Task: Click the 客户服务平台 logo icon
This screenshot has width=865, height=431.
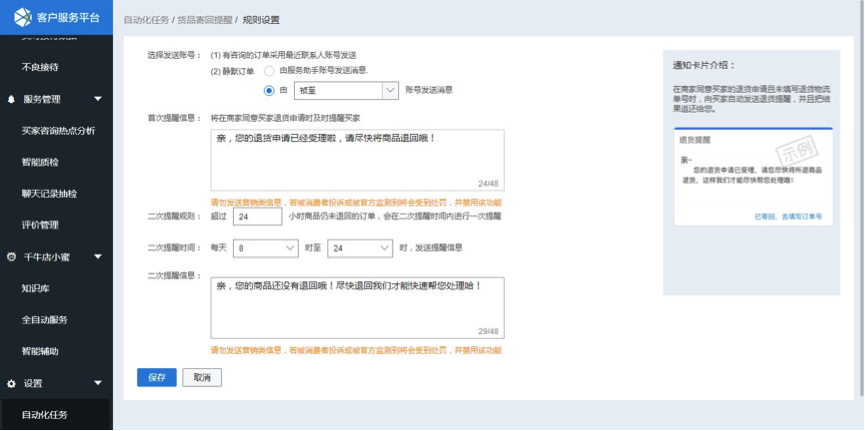Action: [22, 18]
